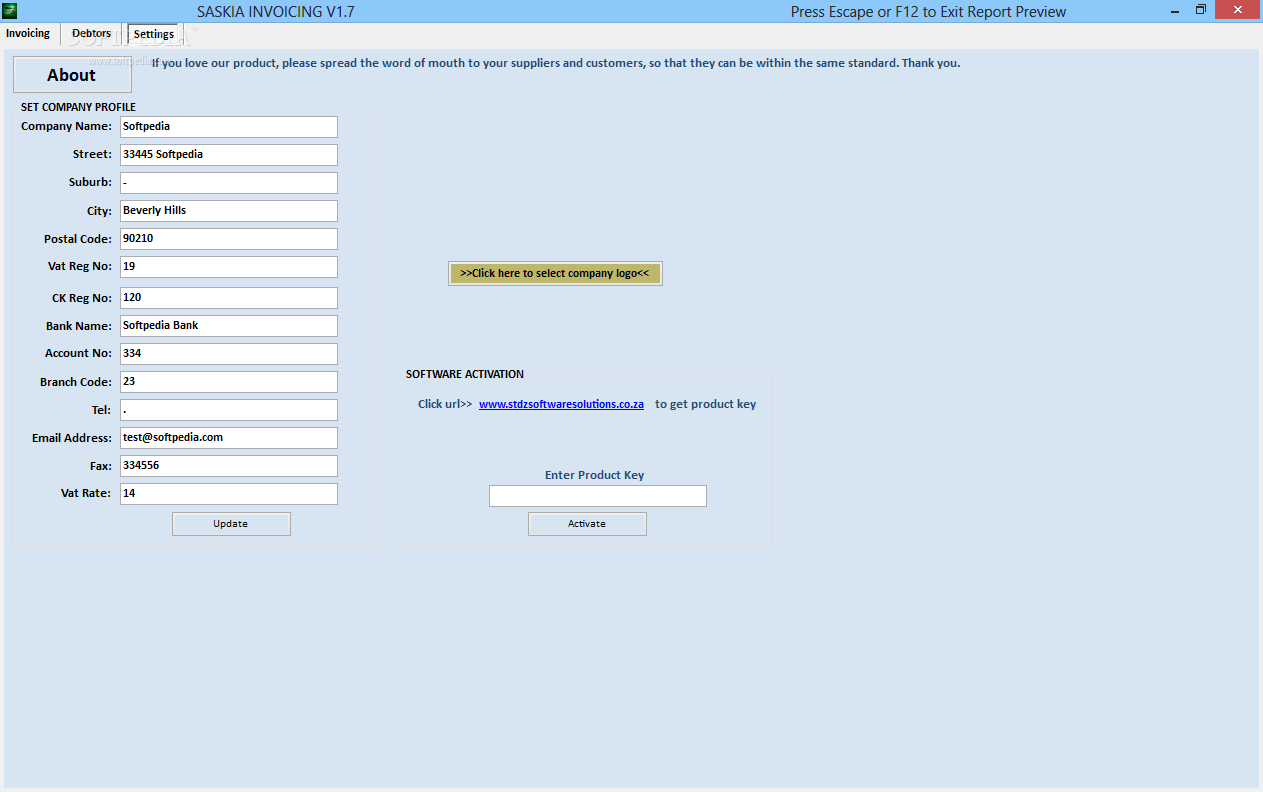Click the Company Name field
The height and width of the screenshot is (792, 1263).
229,127
